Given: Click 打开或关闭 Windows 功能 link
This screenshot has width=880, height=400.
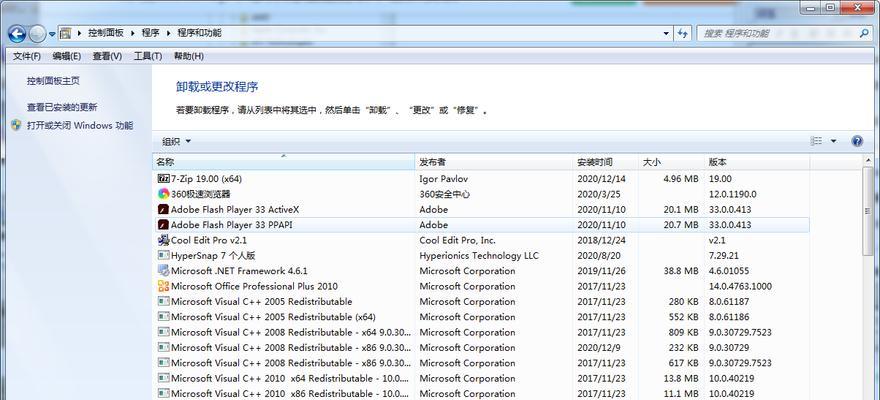Looking at the screenshot, I should [79, 126].
